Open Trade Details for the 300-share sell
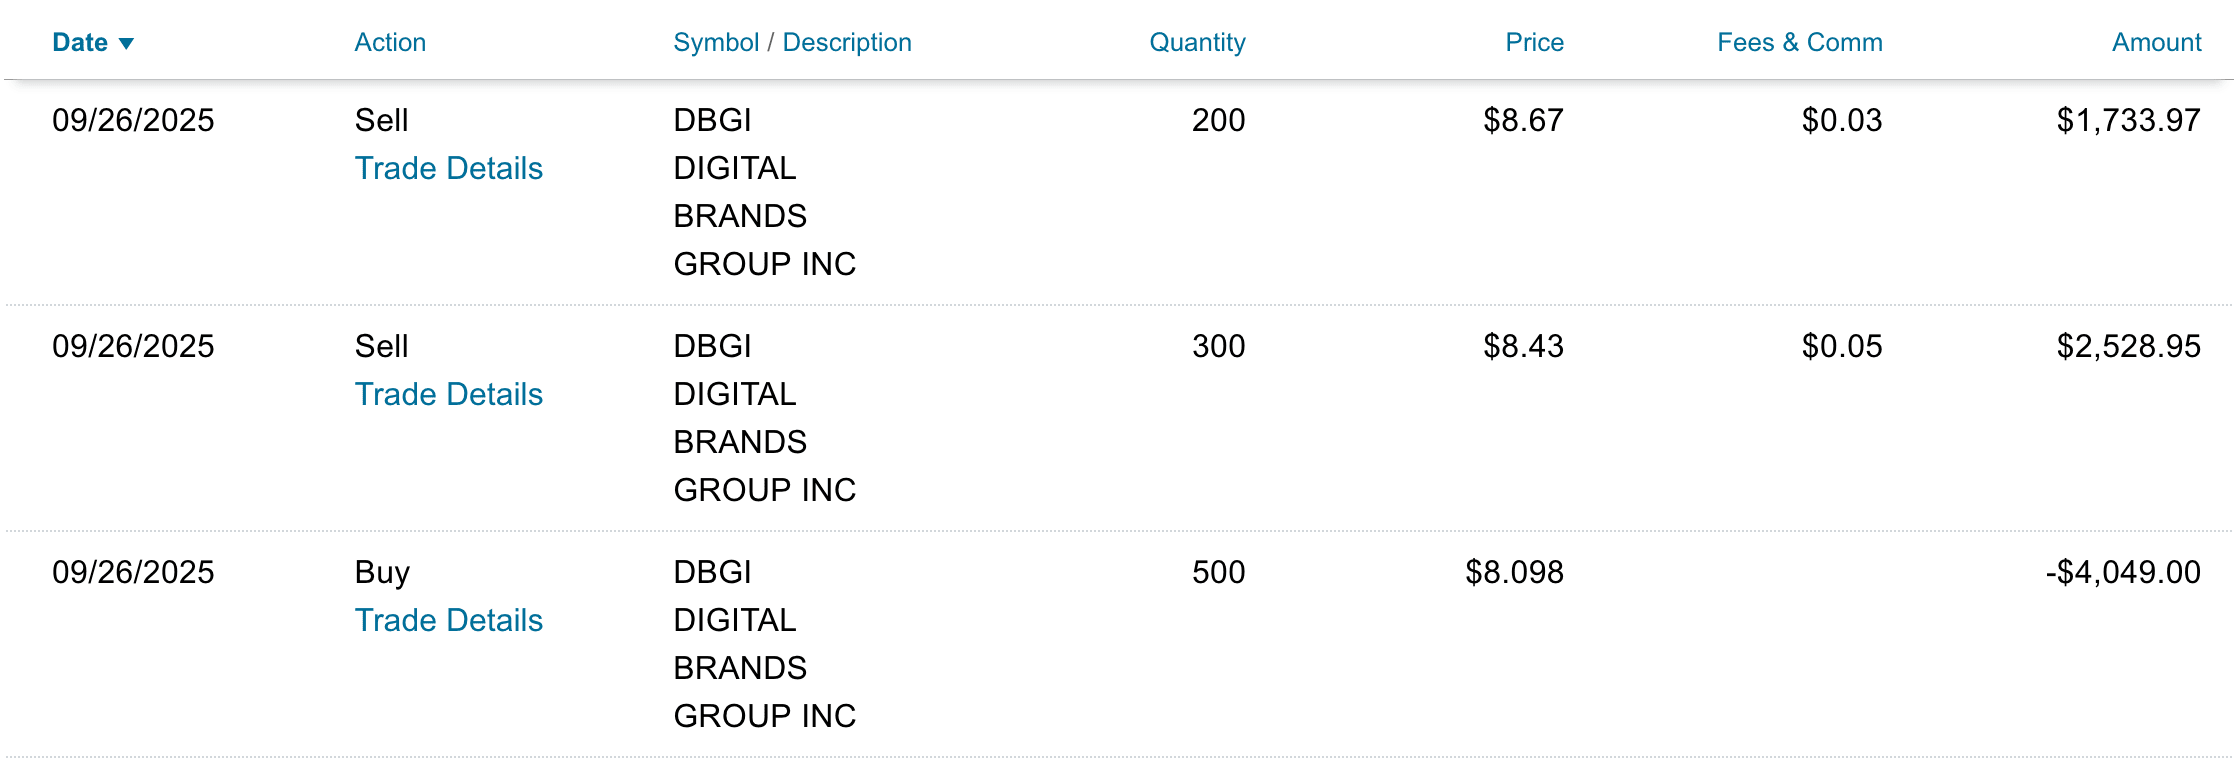2234x762 pixels. (449, 394)
